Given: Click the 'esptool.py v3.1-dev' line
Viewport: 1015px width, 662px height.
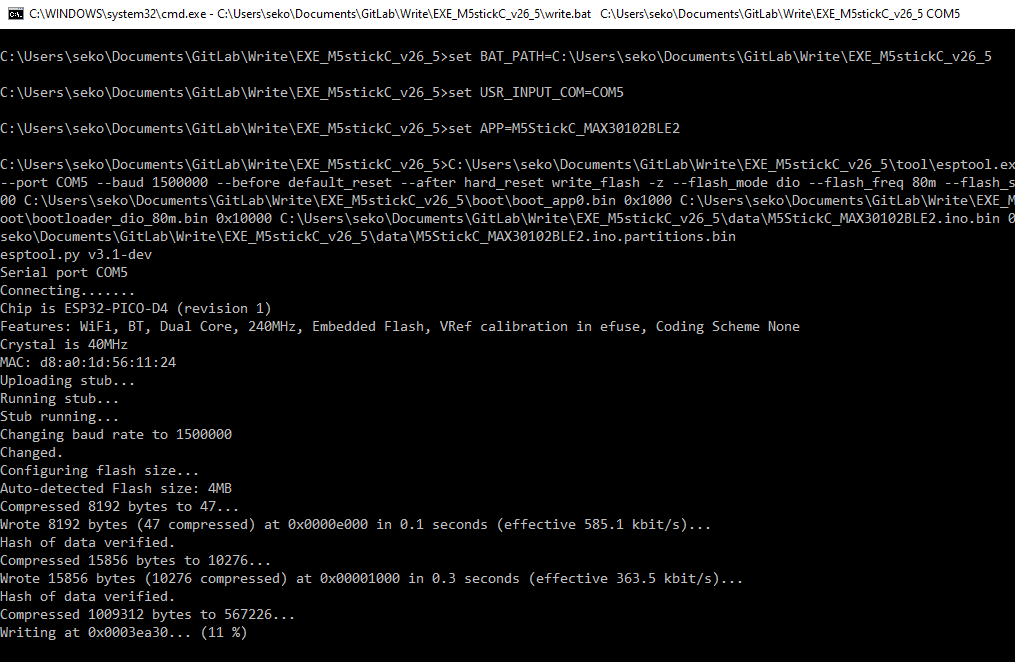Looking at the screenshot, I should point(76,255).
